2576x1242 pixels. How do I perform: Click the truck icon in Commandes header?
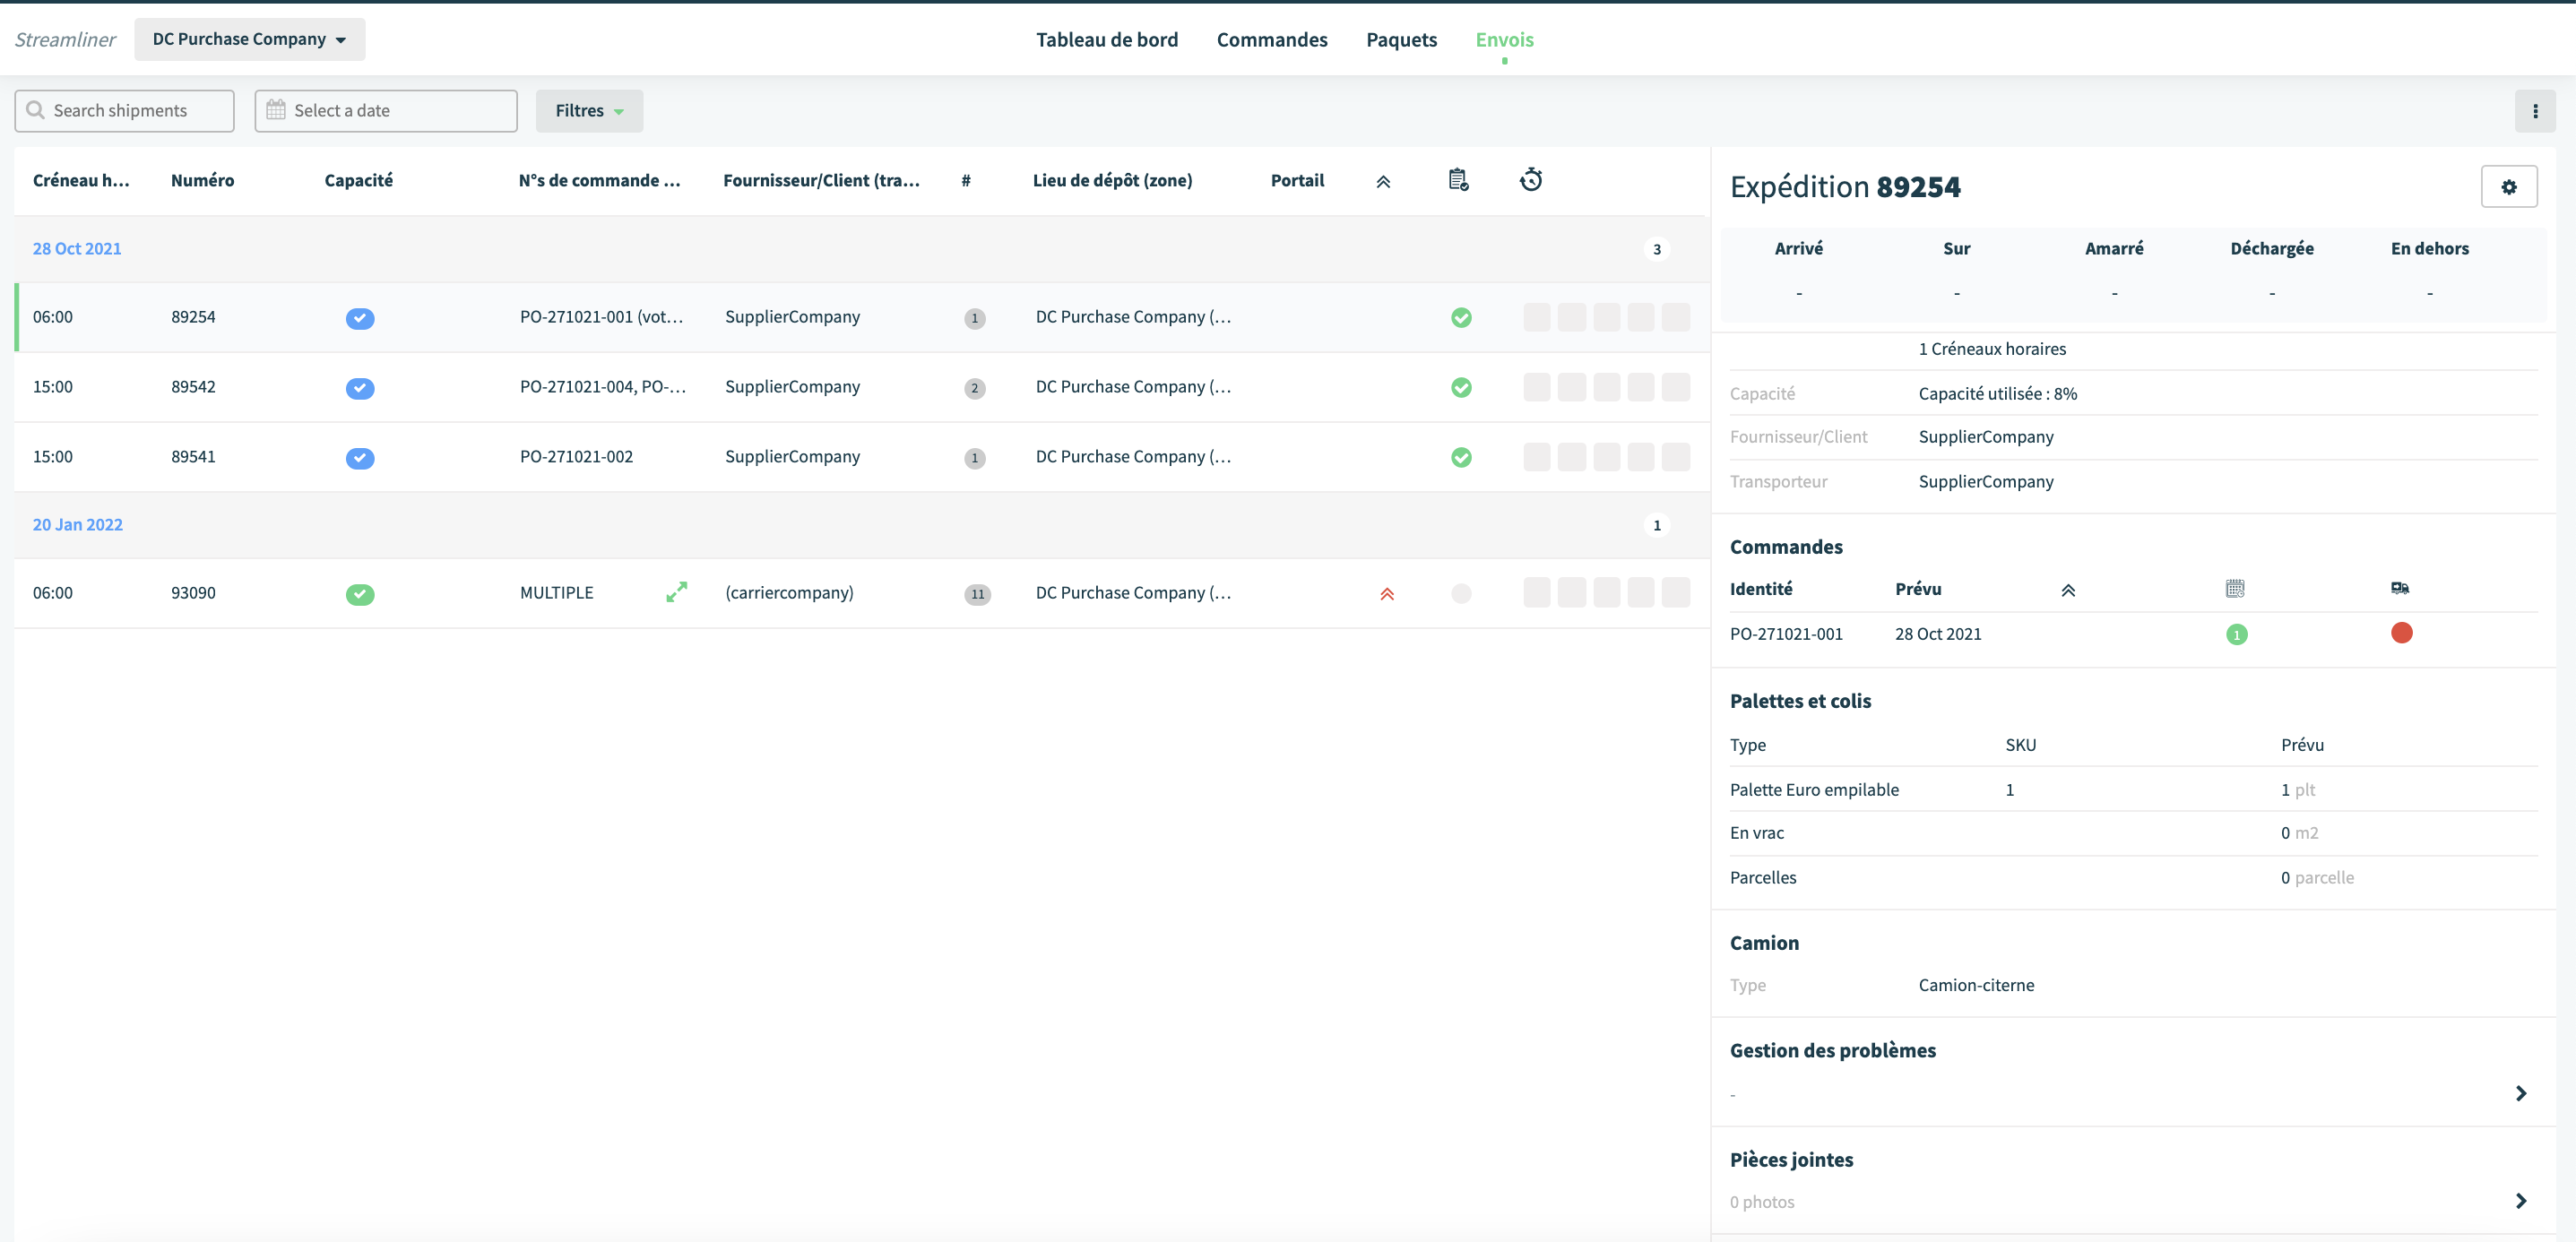pos(2400,588)
